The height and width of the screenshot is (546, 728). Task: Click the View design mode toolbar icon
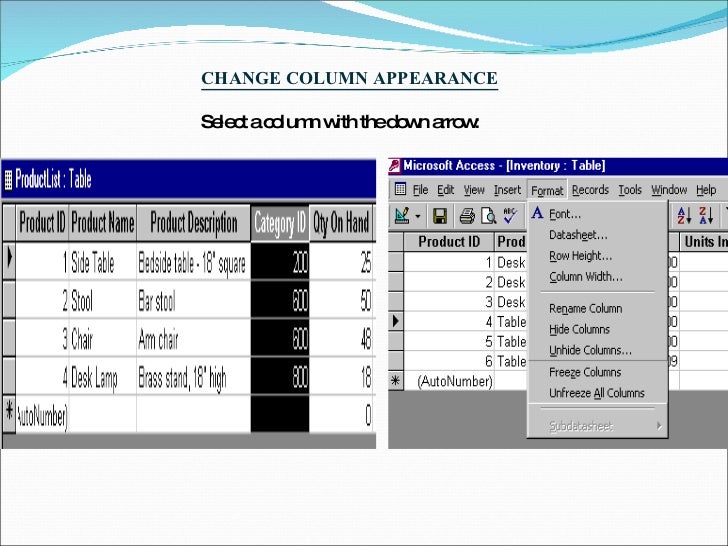[x=402, y=215]
